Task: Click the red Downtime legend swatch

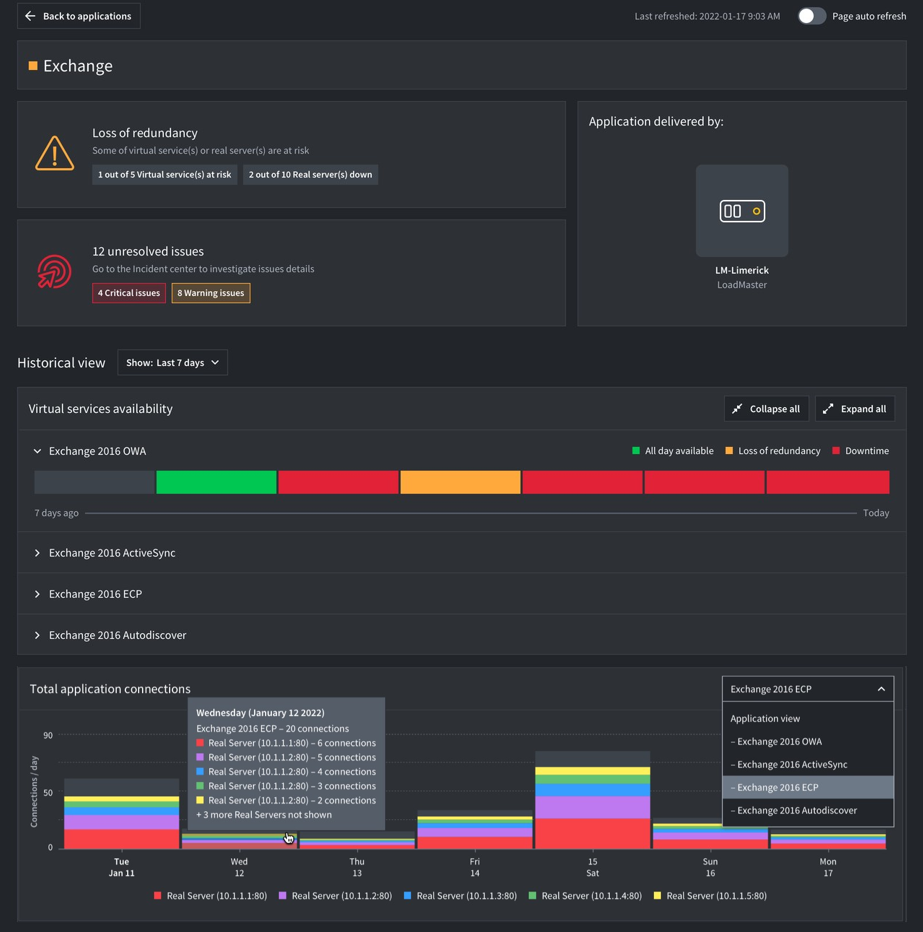Action: point(836,451)
